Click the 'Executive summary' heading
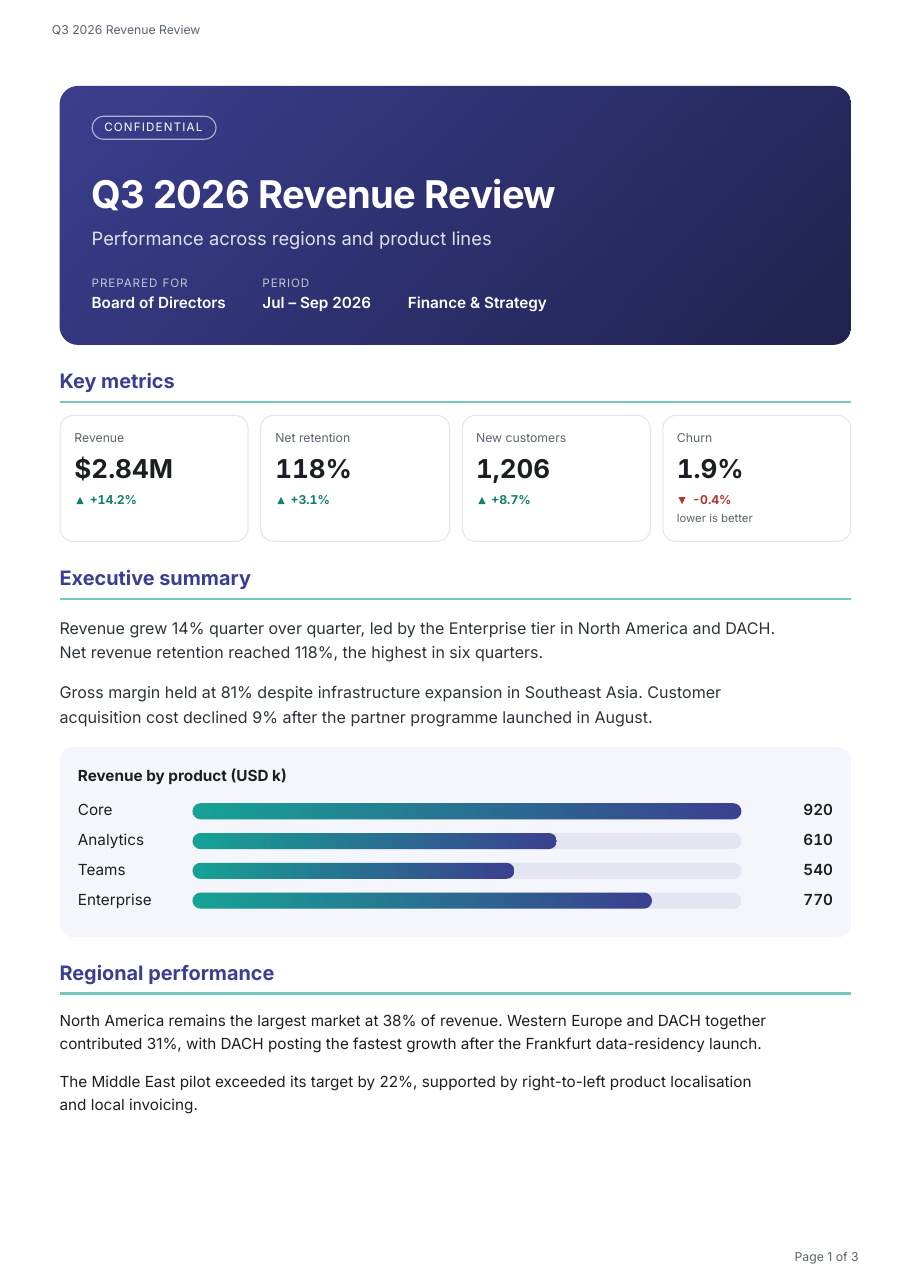Image resolution: width=911 pixels, height=1288 pixels. tap(155, 578)
